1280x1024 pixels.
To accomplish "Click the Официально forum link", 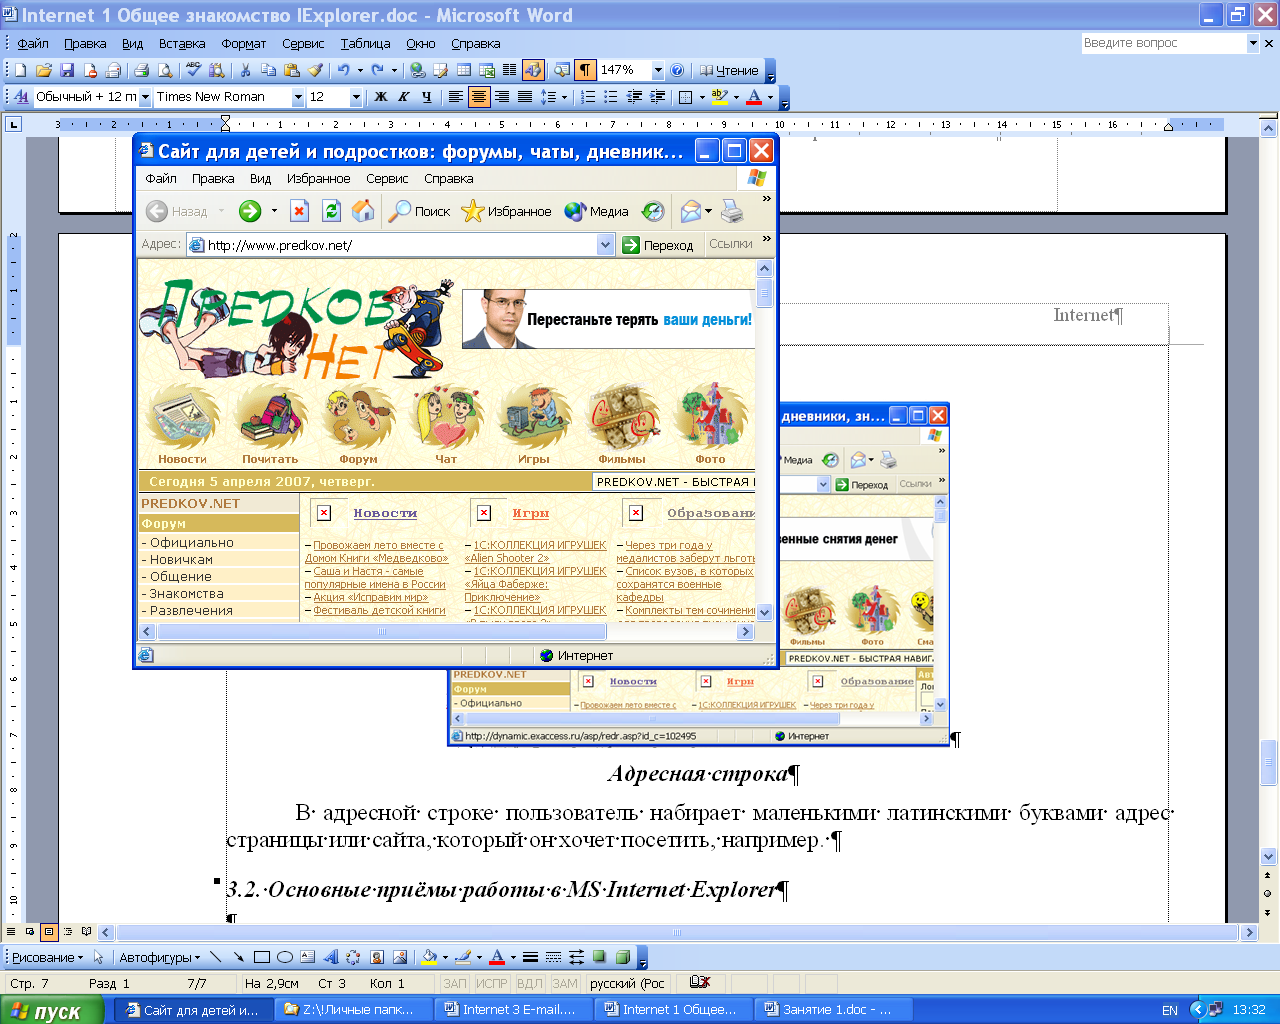I will pyautogui.click(x=191, y=542).
